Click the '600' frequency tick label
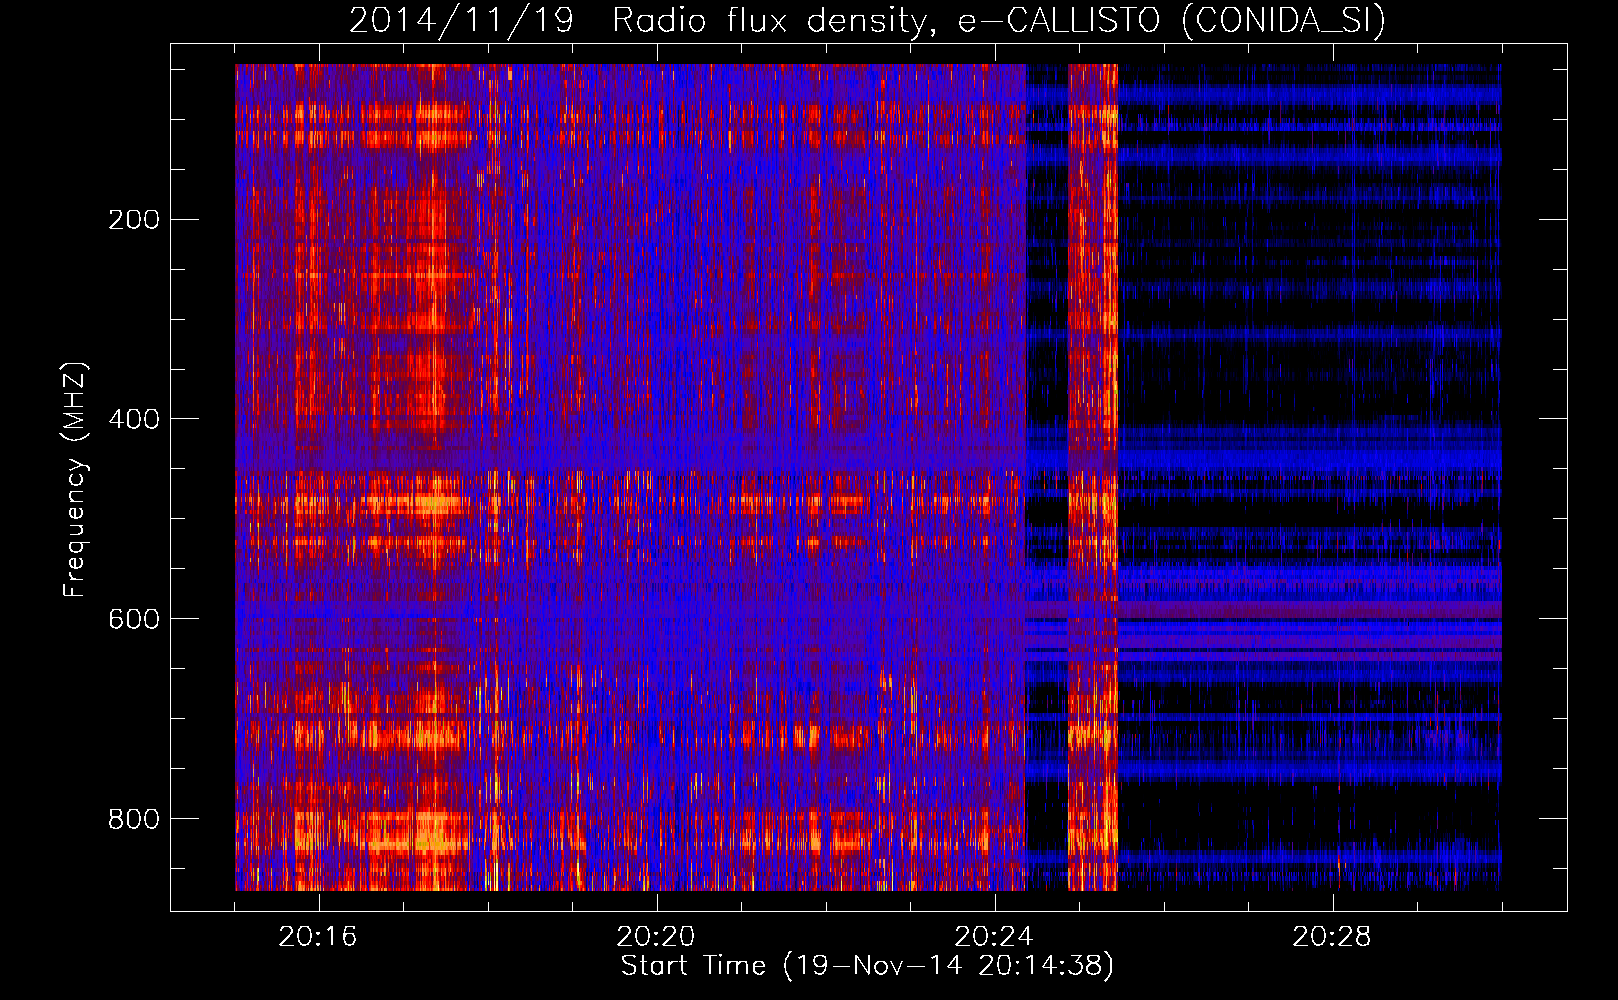 click(134, 619)
